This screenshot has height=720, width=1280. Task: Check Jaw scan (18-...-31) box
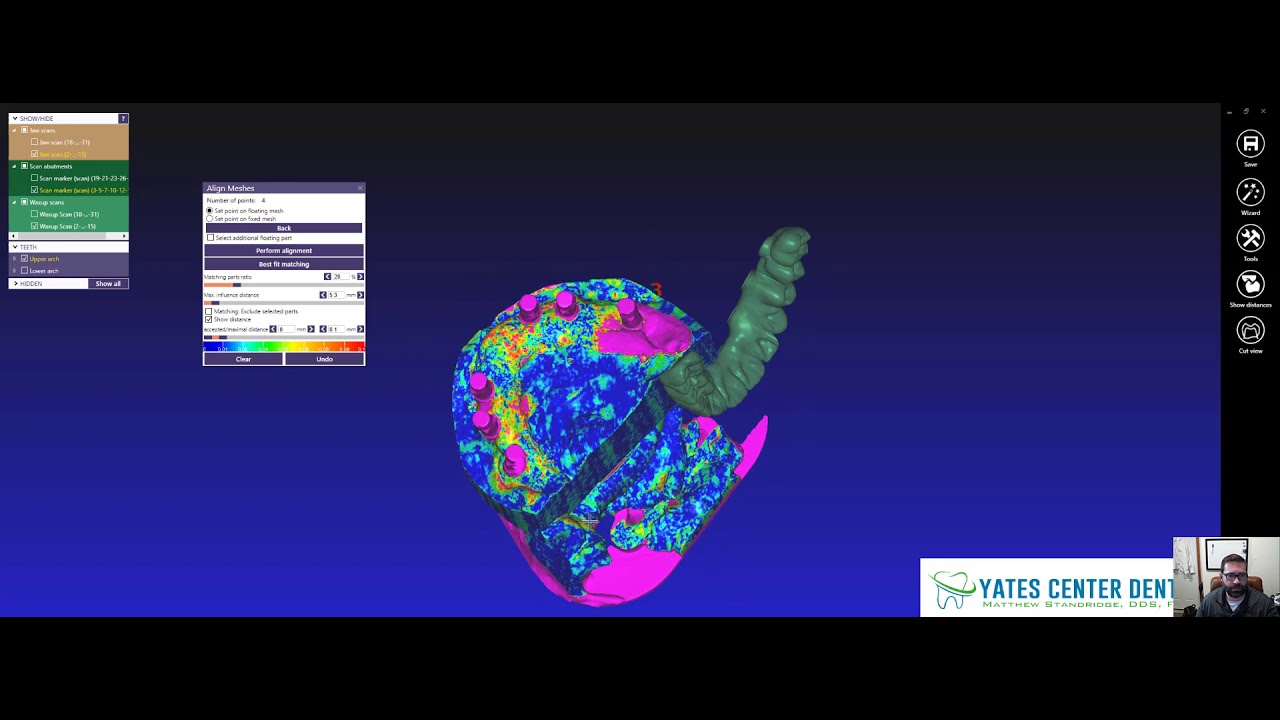[34, 142]
